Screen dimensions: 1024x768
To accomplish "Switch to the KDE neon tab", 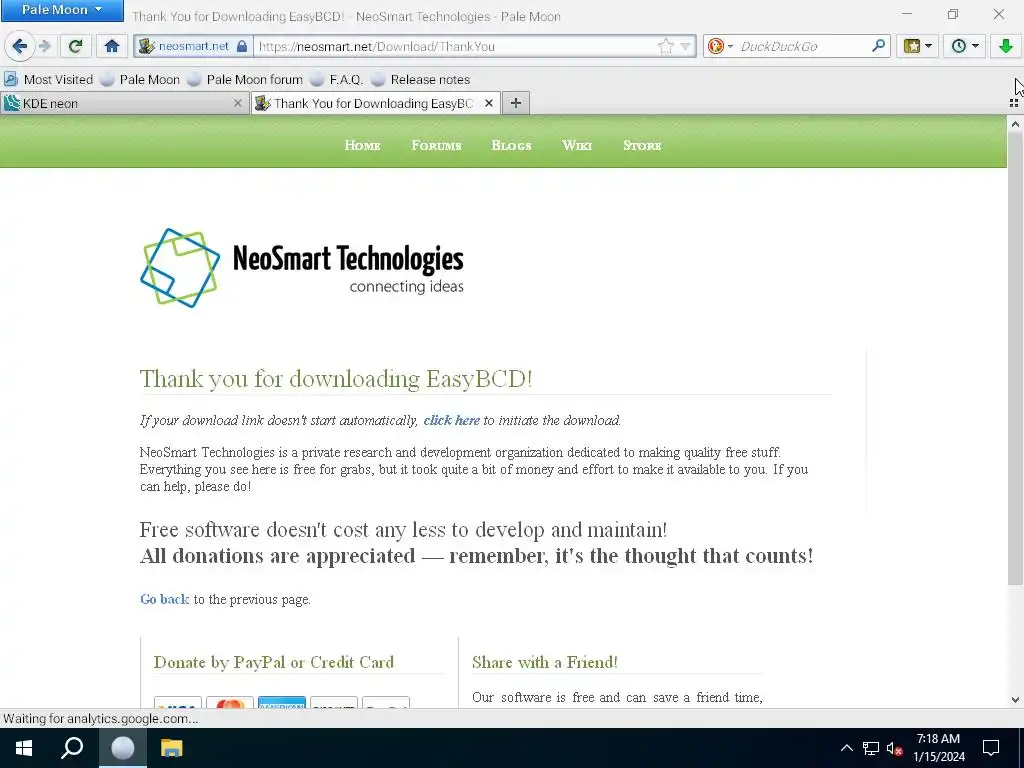I will click(118, 103).
